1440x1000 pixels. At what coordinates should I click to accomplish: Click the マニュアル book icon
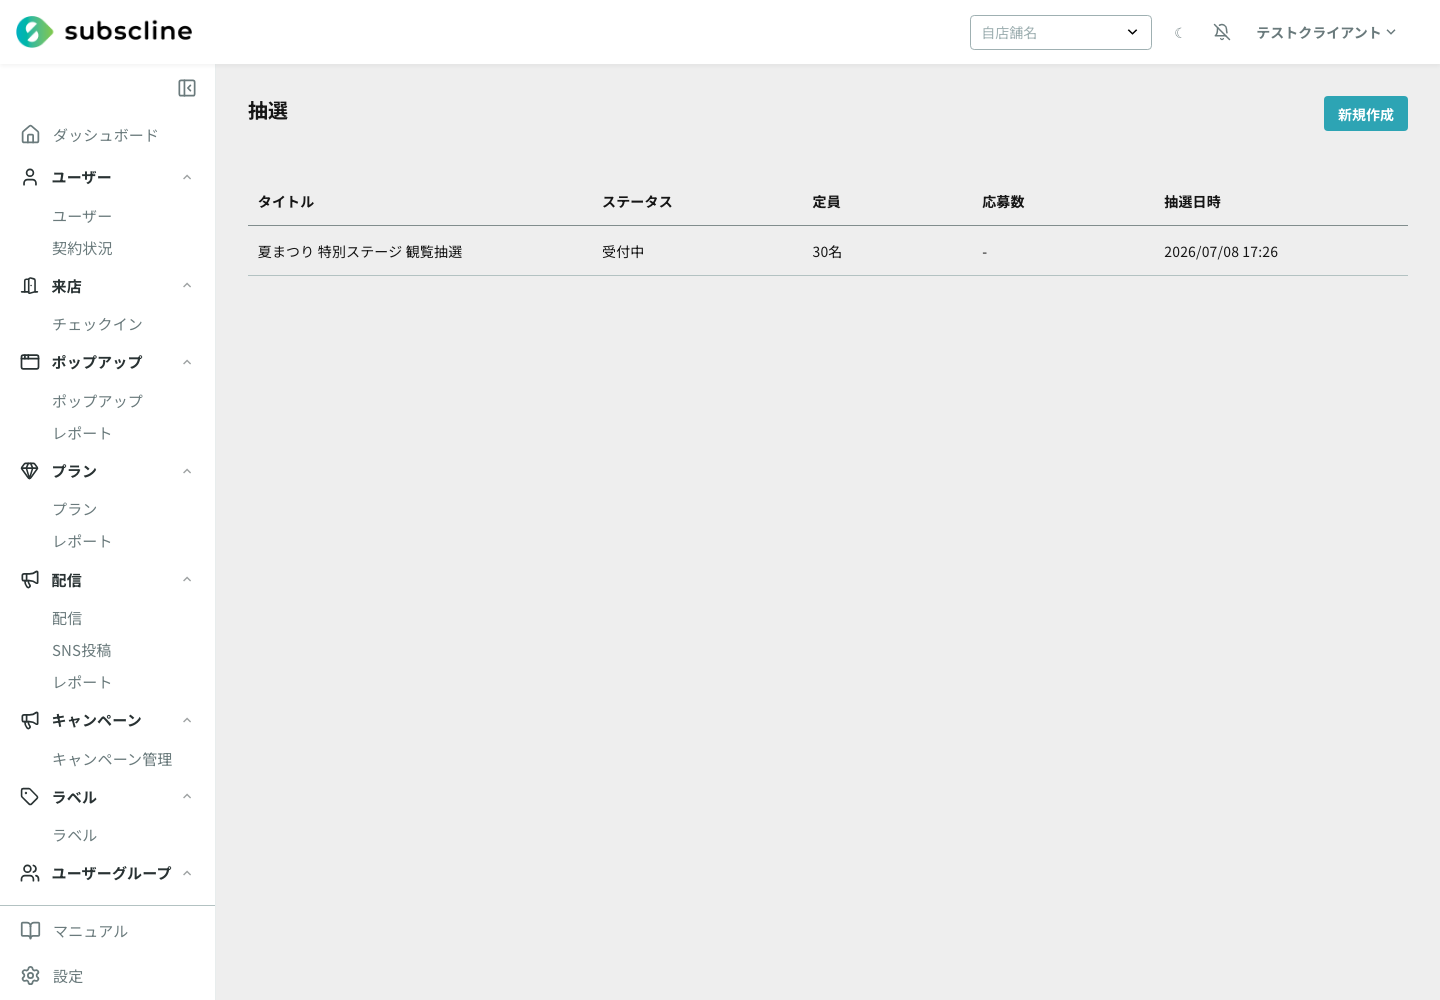(31, 931)
